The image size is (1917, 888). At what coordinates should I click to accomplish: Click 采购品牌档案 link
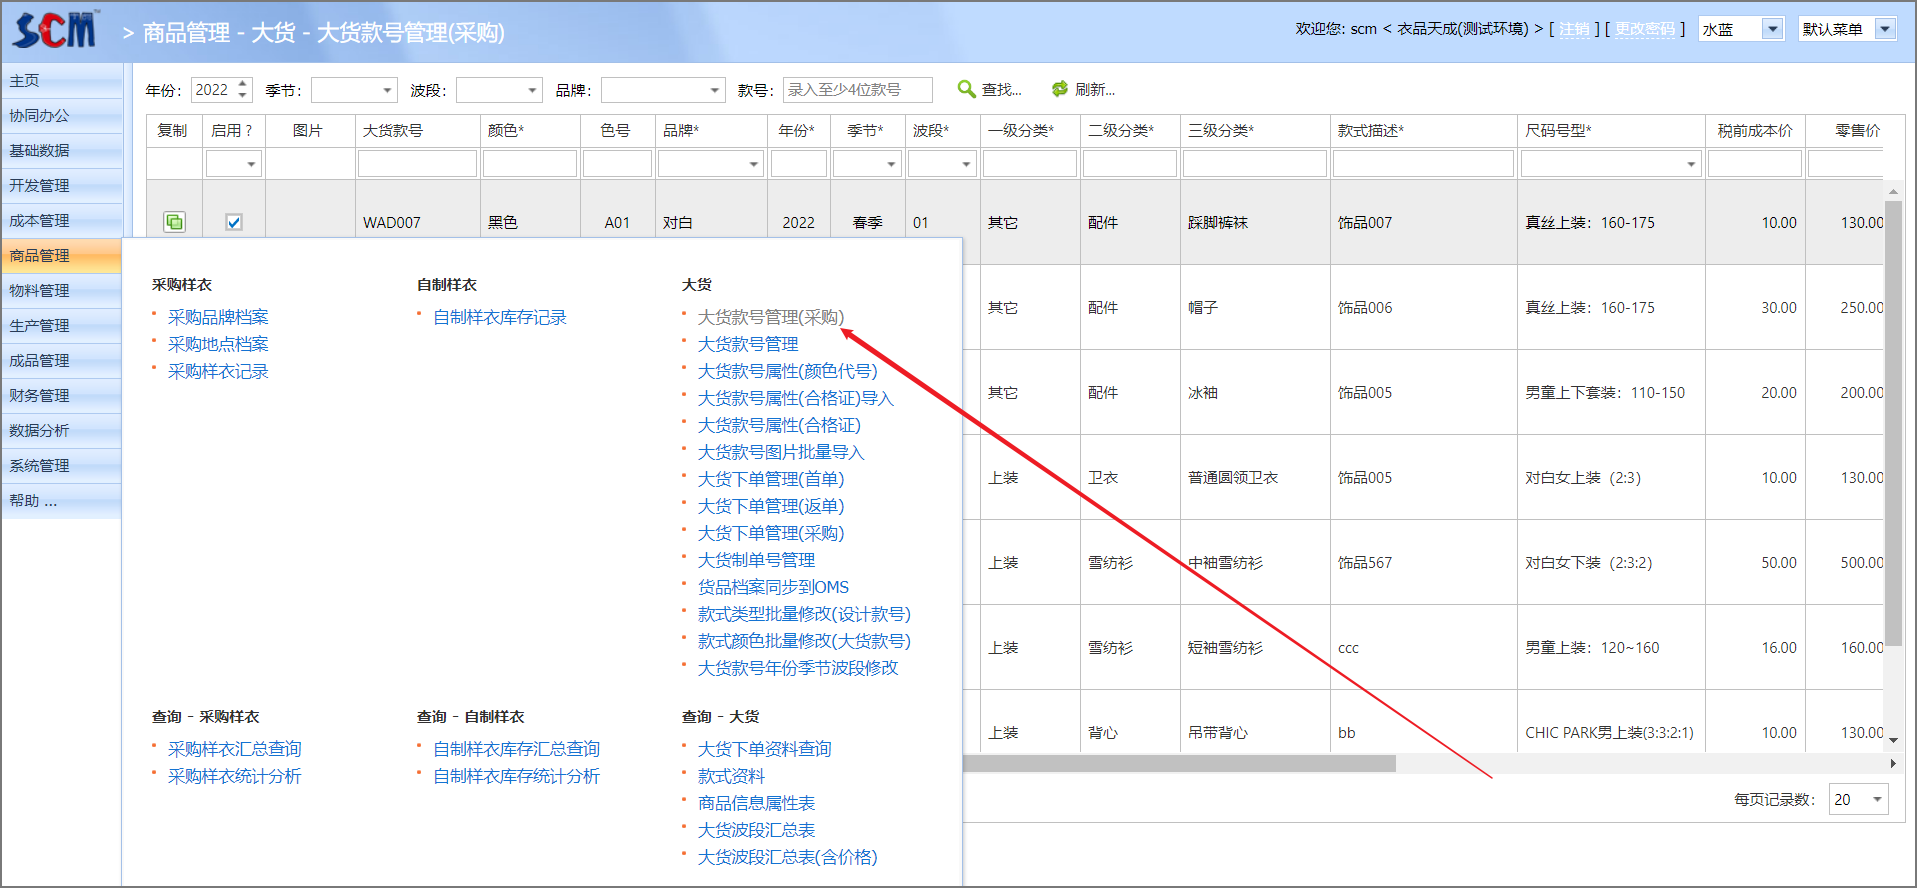[218, 317]
